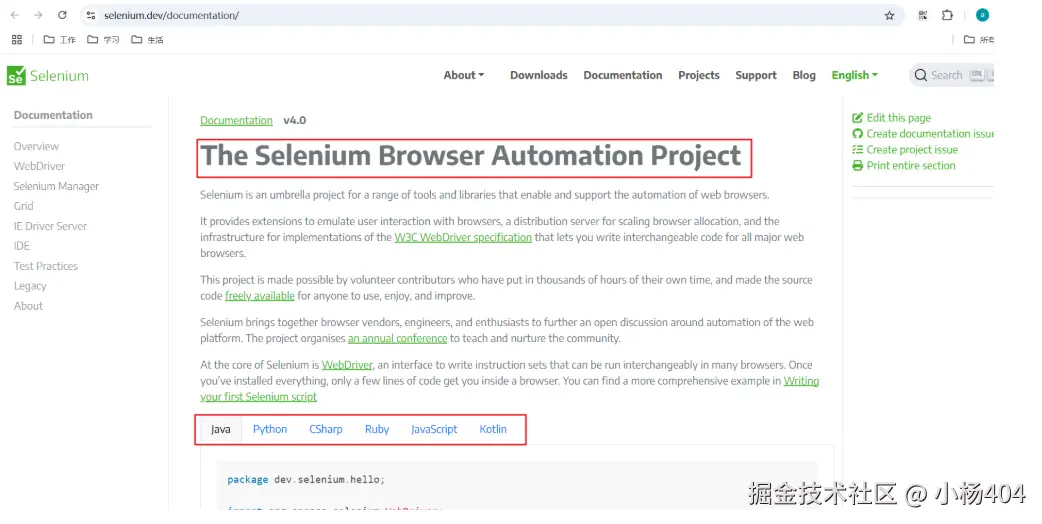This screenshot has height=524, width=1042.
Task: Open Projects in the top navigation
Action: (698, 75)
